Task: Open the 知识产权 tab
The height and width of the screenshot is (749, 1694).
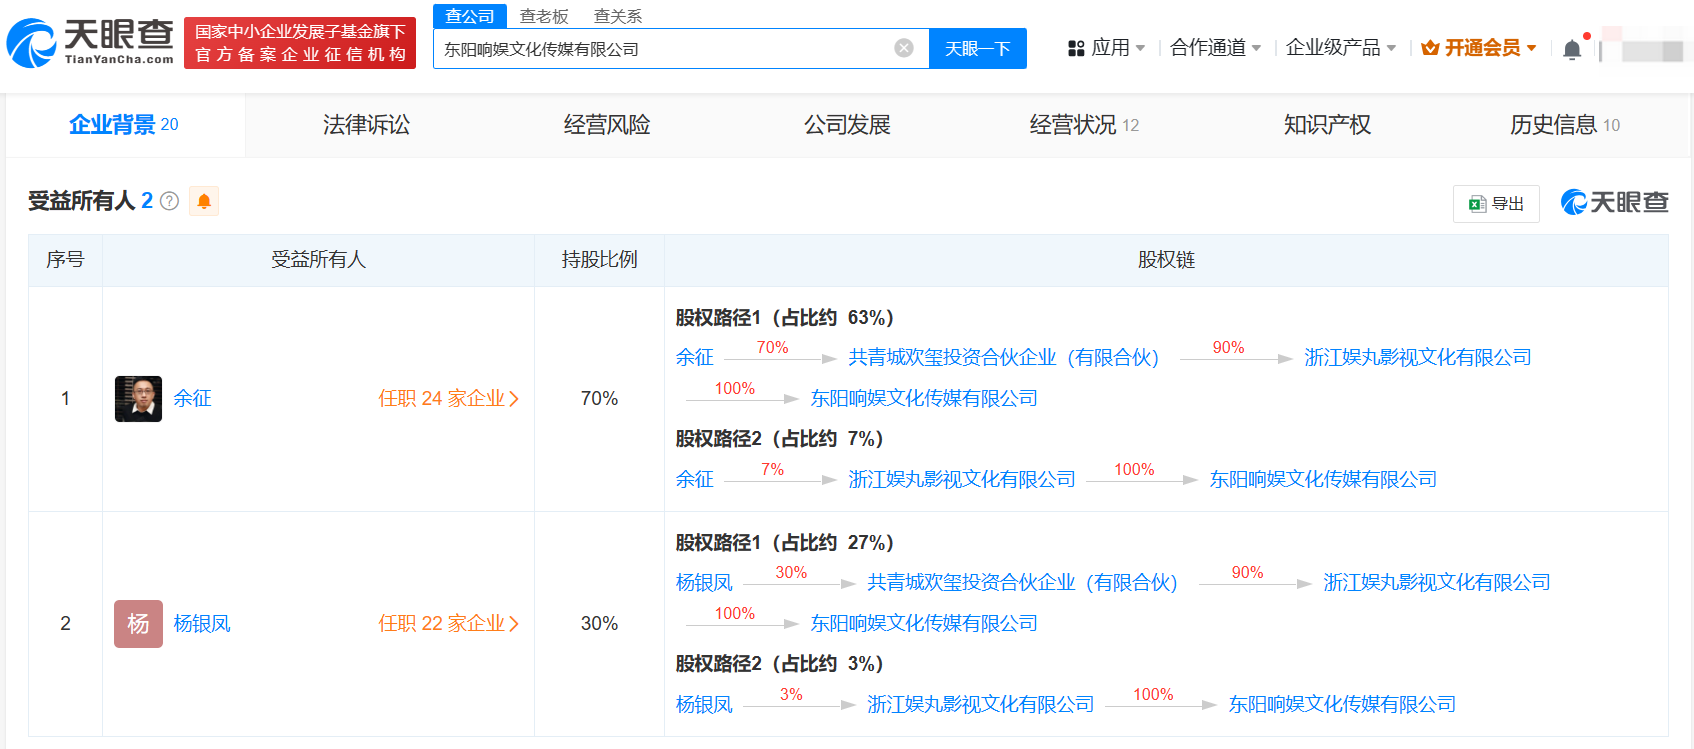Action: click(1327, 125)
